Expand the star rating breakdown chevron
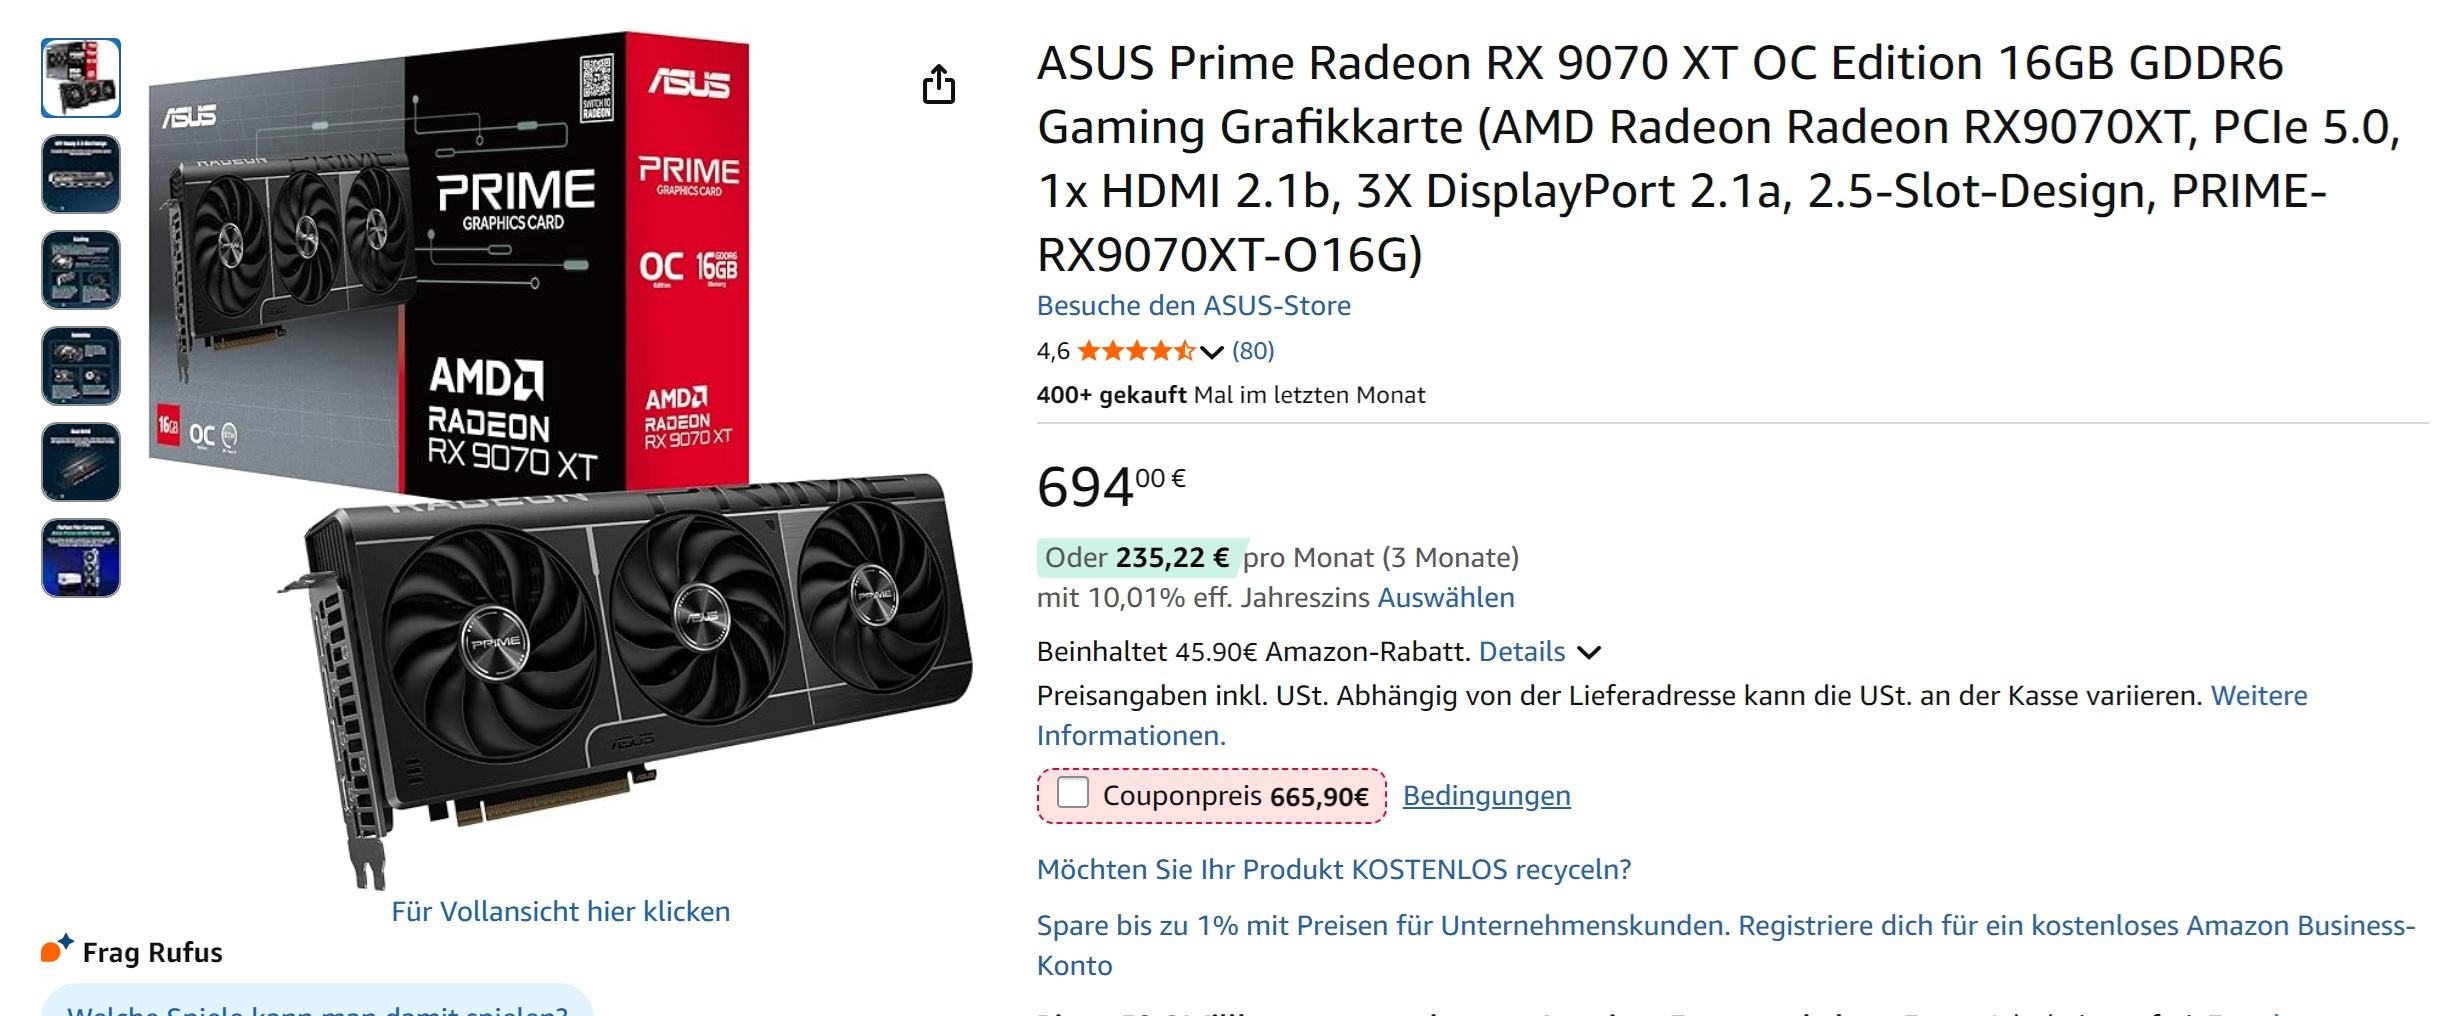Screen dimensions: 2453x1016 tap(1211, 351)
